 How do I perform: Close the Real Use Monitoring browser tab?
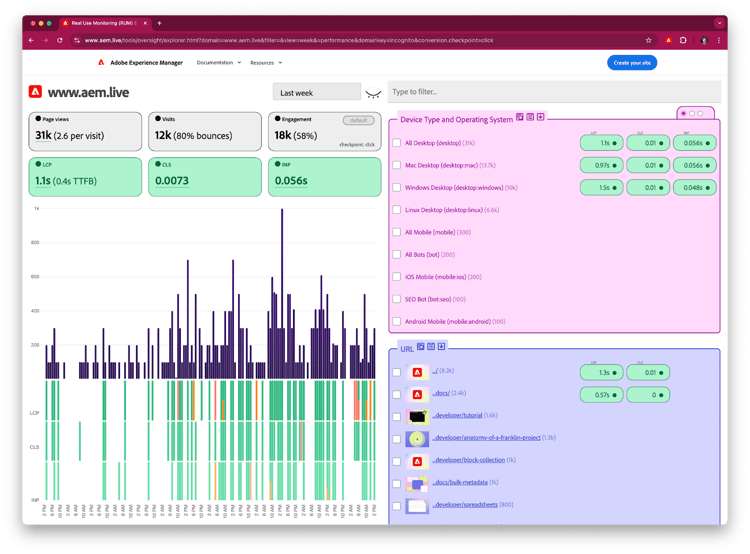coord(145,23)
